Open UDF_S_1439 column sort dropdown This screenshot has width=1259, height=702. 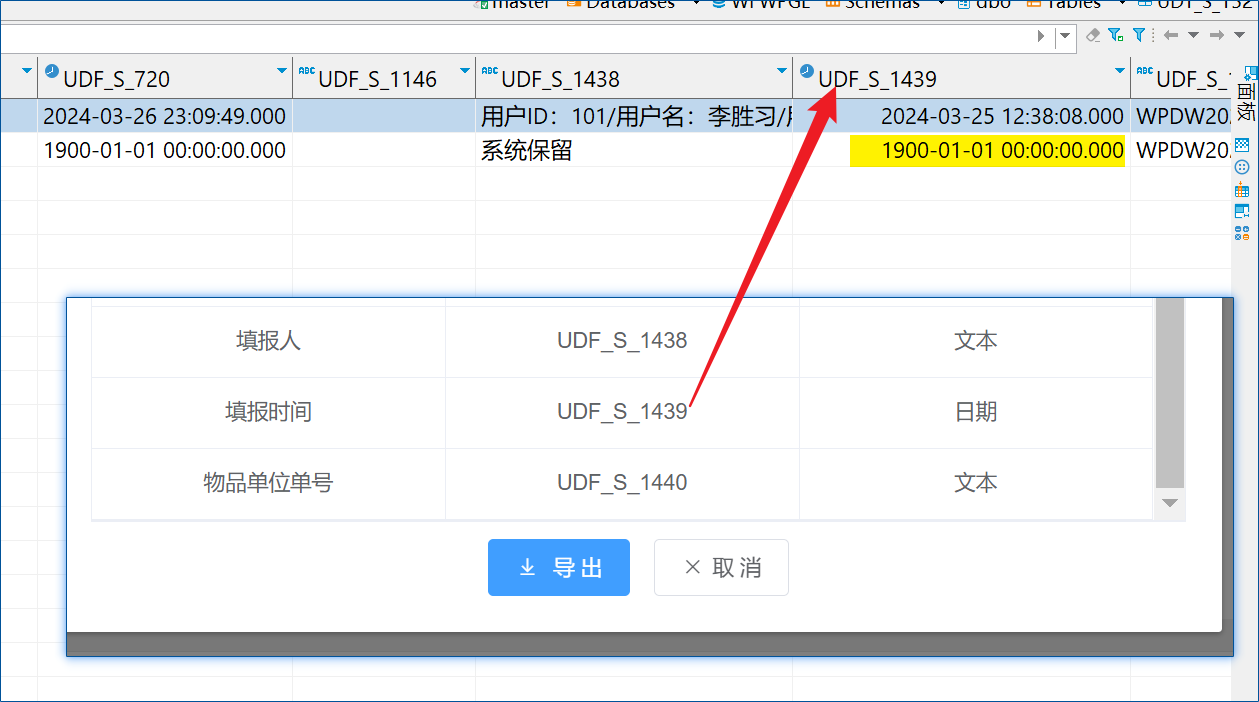tap(1120, 70)
